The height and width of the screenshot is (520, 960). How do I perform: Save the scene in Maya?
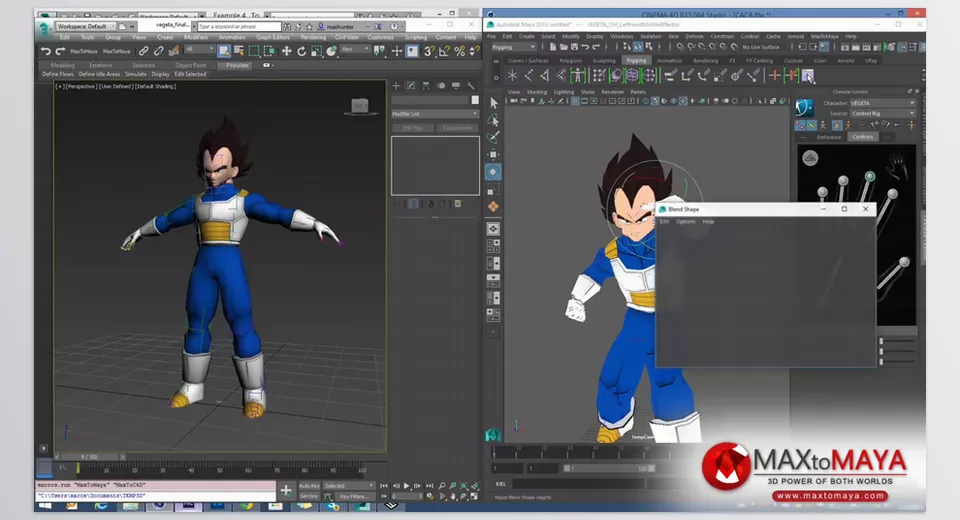click(x=574, y=47)
